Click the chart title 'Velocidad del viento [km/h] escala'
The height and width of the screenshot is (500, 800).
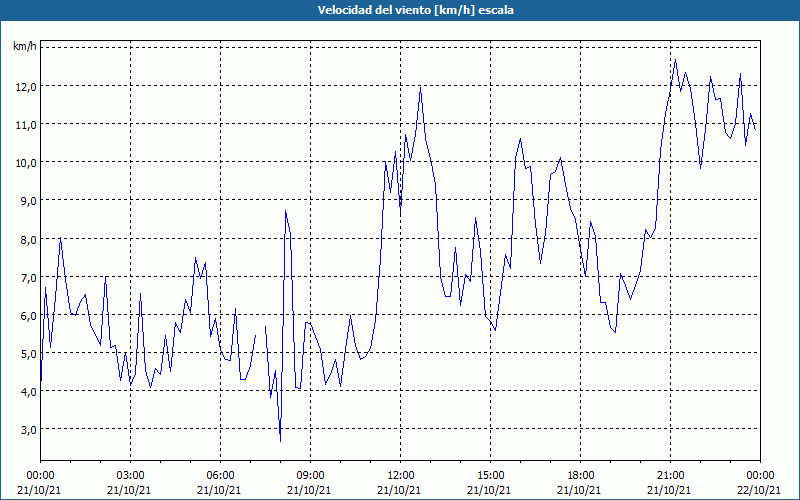pos(415,10)
